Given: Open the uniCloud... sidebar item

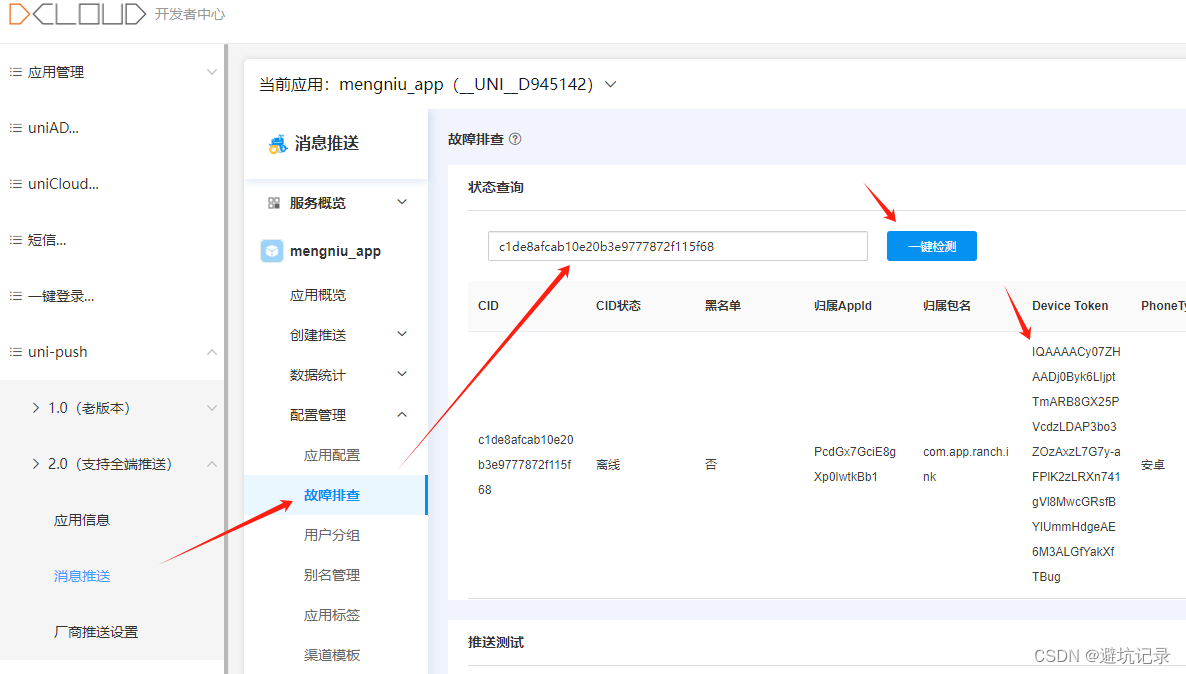Looking at the screenshot, I should [x=63, y=184].
